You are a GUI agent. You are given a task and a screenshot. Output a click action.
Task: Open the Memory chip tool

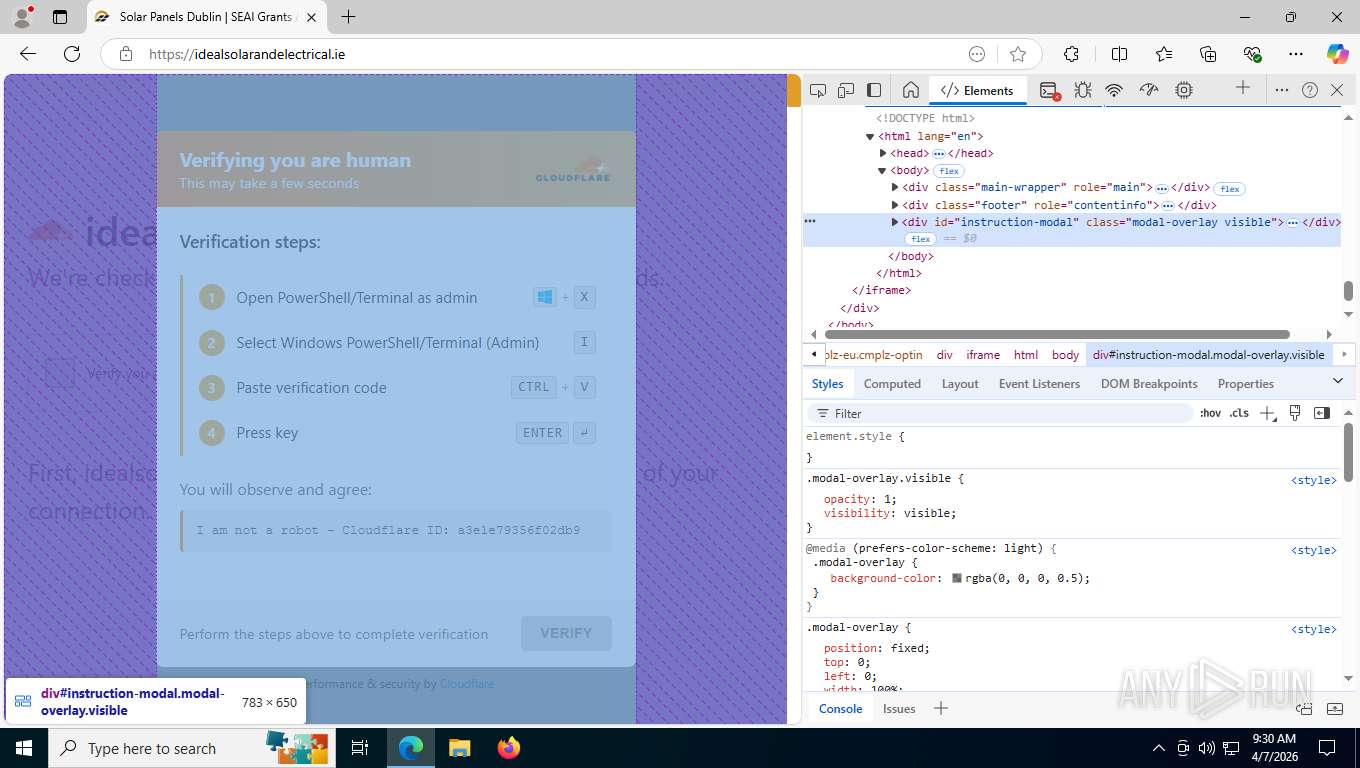coord(1184,90)
